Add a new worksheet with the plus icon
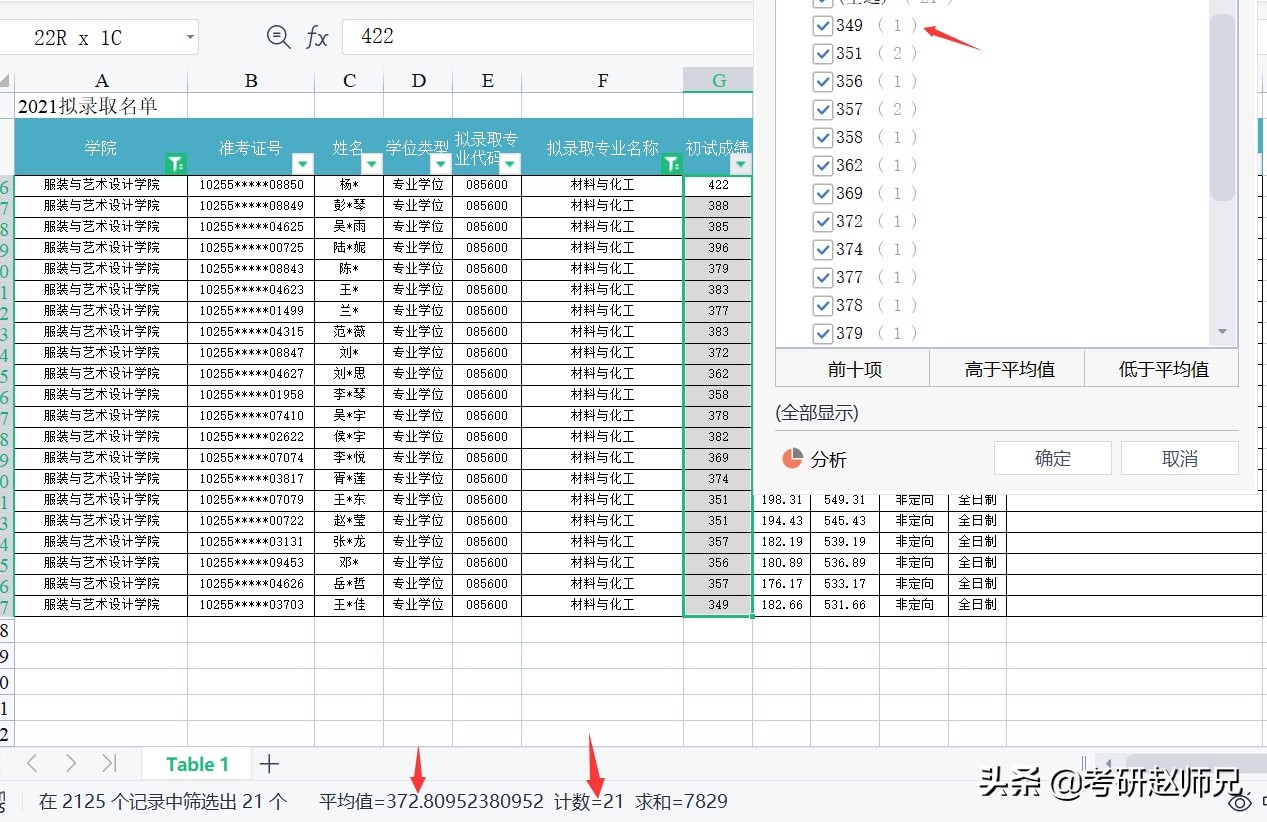The height and width of the screenshot is (822, 1267). (267, 763)
